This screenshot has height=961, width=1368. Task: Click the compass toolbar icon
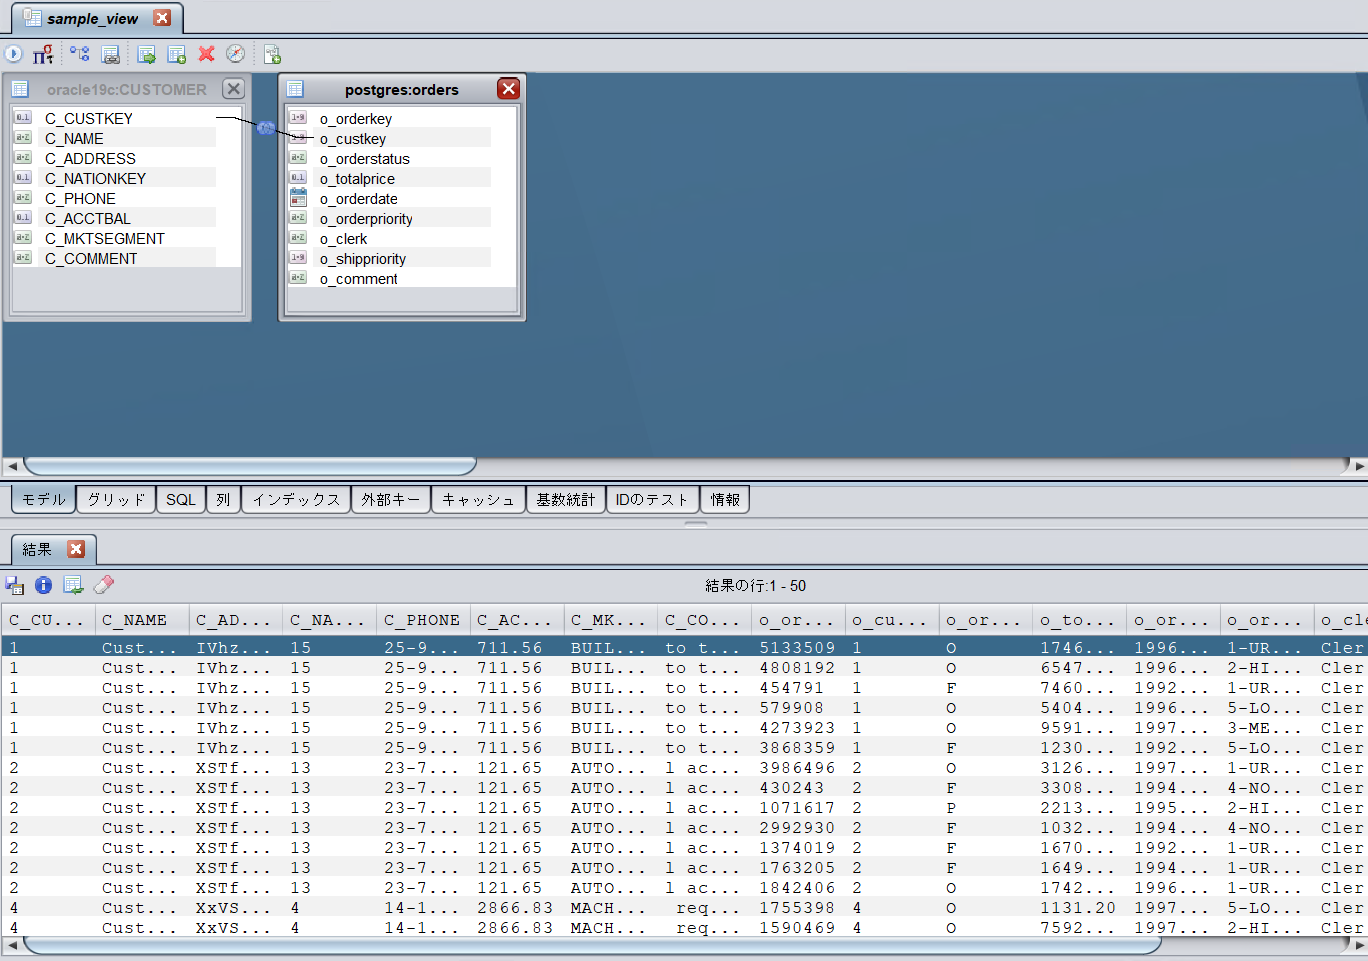click(235, 54)
